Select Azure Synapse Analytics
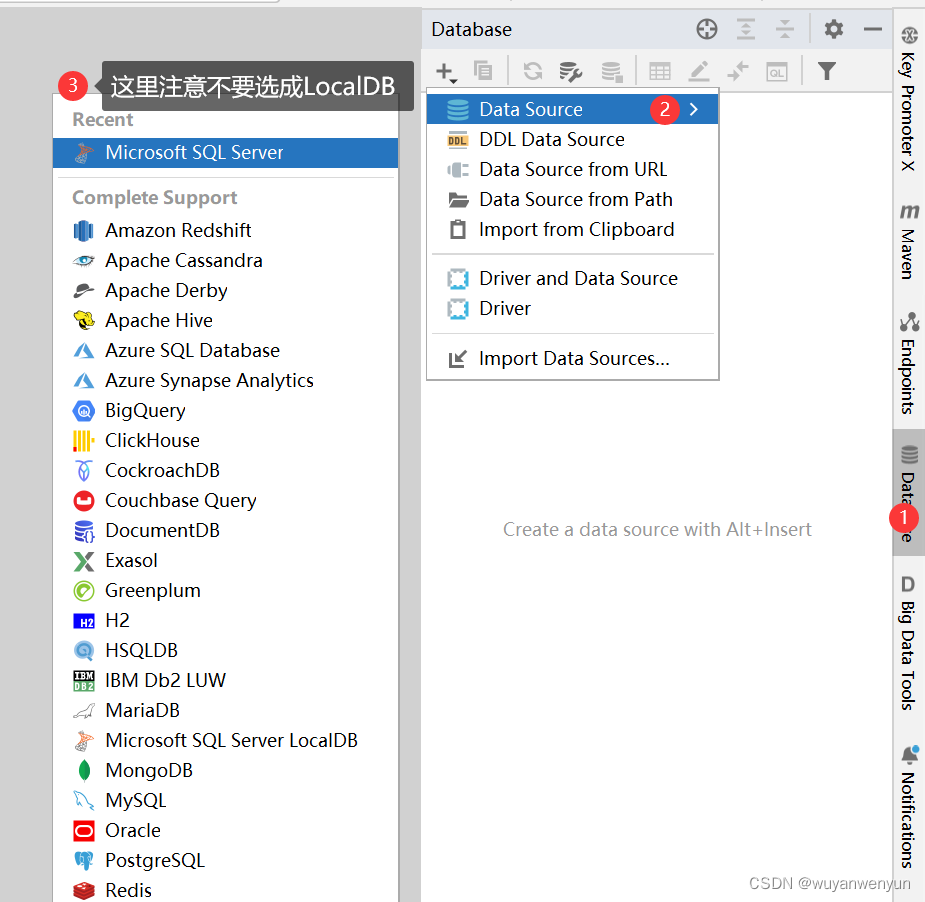Screen dimensions: 925x902 (225, 381)
